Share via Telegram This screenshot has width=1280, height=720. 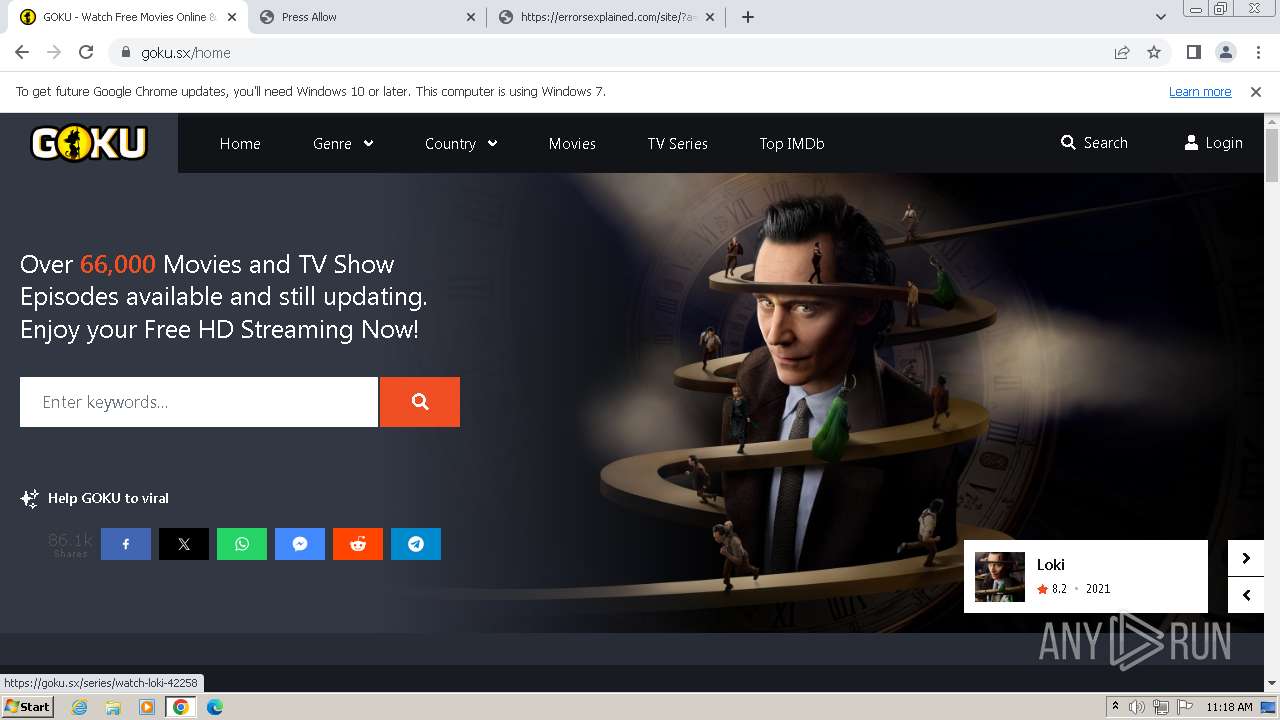[416, 544]
